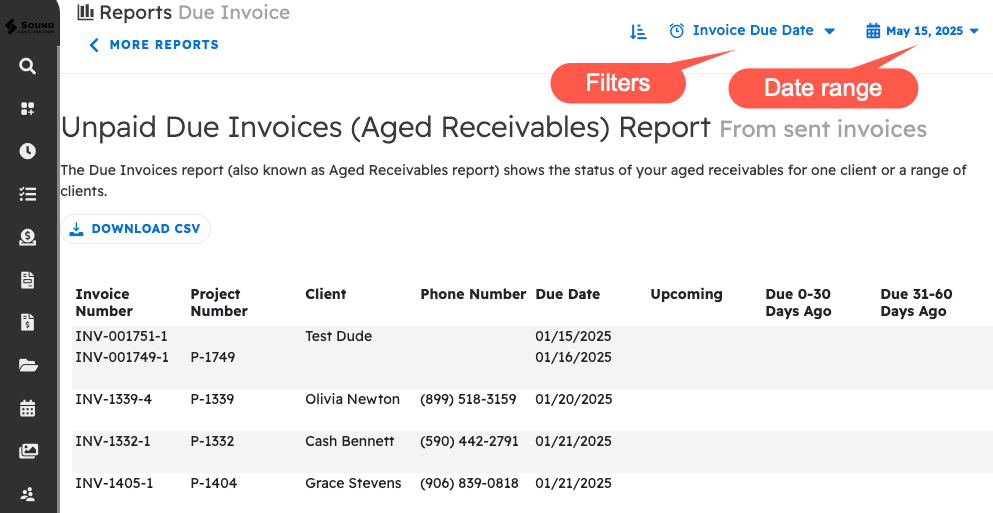Screen dimensions: 993x513
Task: Click the dollar payments icon in sidebar
Action: (28, 237)
